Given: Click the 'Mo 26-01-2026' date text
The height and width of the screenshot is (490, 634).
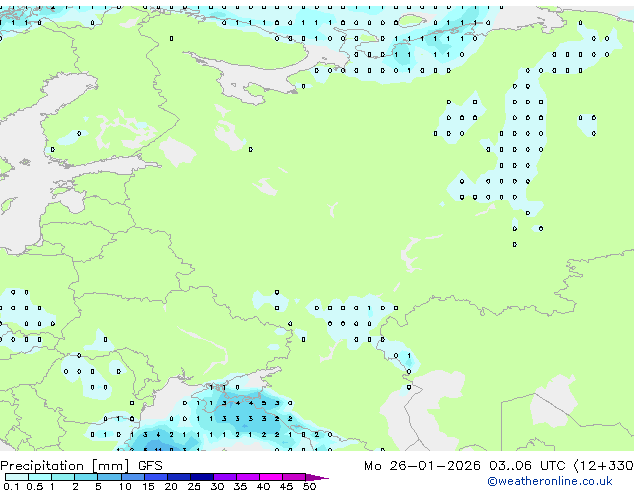Looking at the screenshot, I should coord(422,466).
